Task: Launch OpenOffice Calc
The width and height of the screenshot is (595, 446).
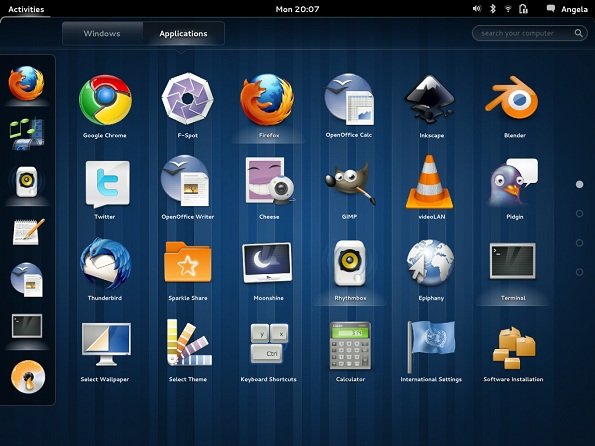Action: [x=349, y=99]
